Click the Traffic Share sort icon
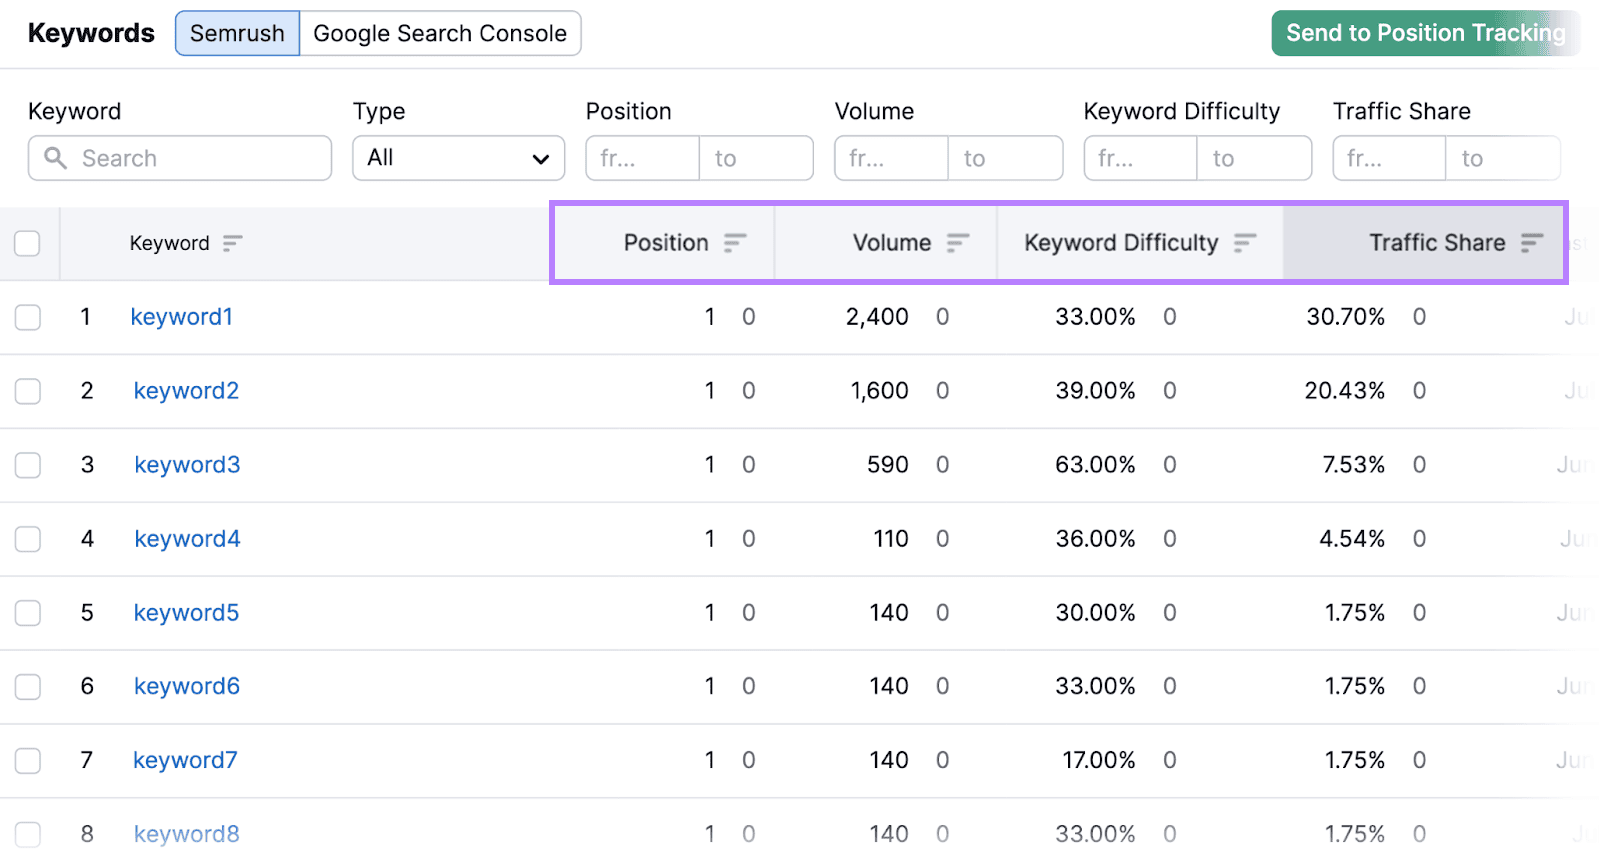Screen dimensions: 1600x868 click(1532, 243)
